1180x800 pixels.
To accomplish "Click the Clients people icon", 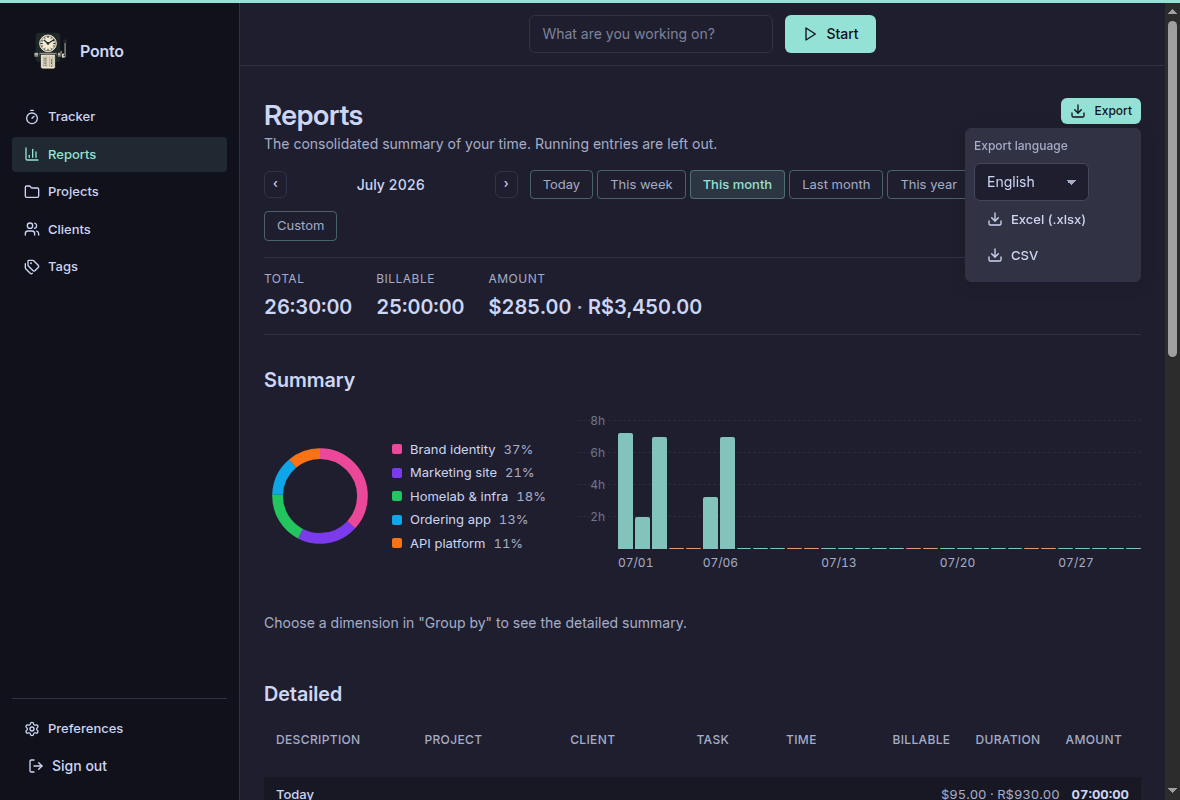I will [32, 230].
